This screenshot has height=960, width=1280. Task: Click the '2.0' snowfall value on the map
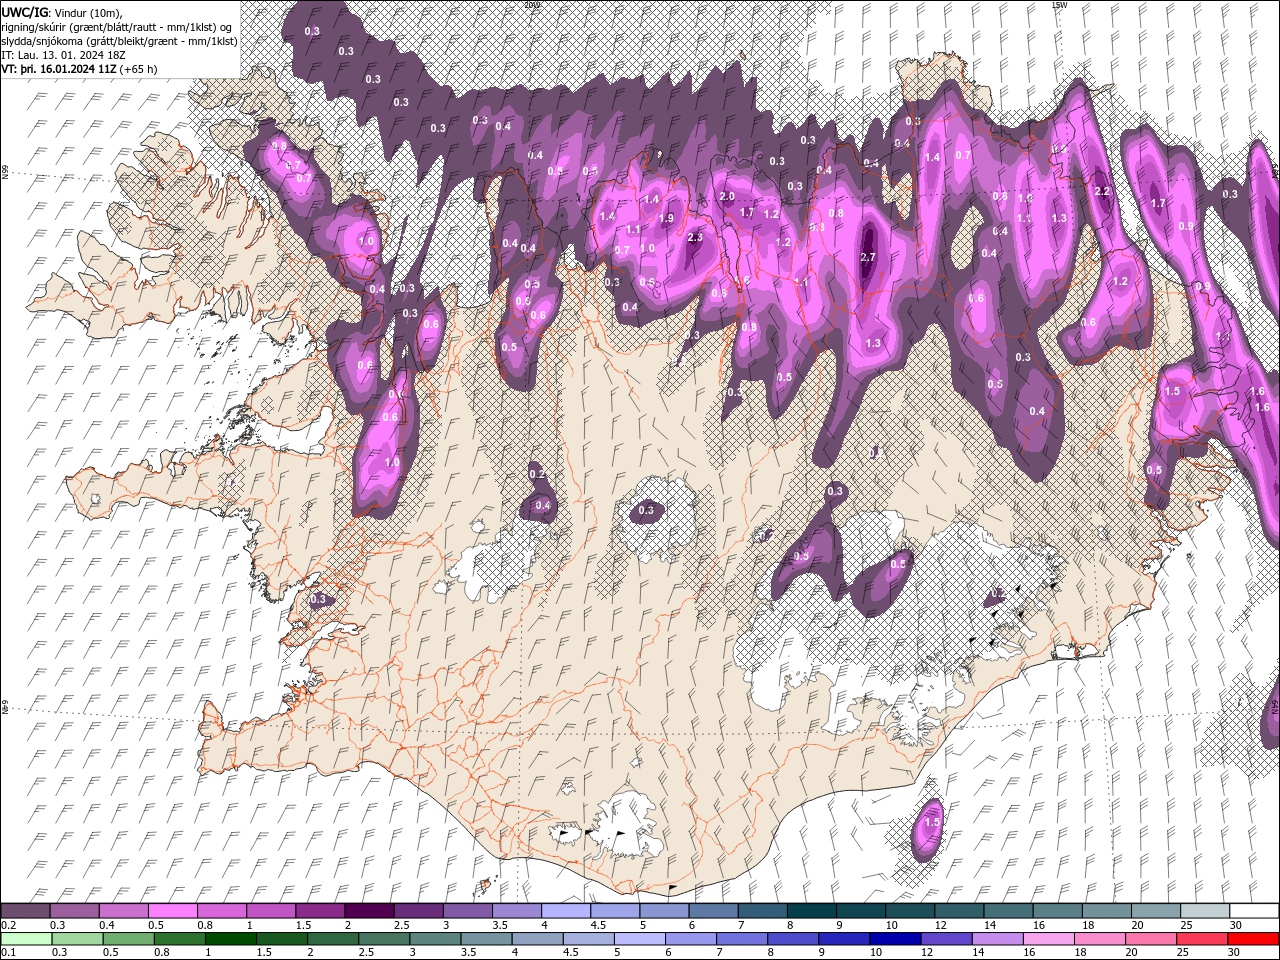point(727,197)
